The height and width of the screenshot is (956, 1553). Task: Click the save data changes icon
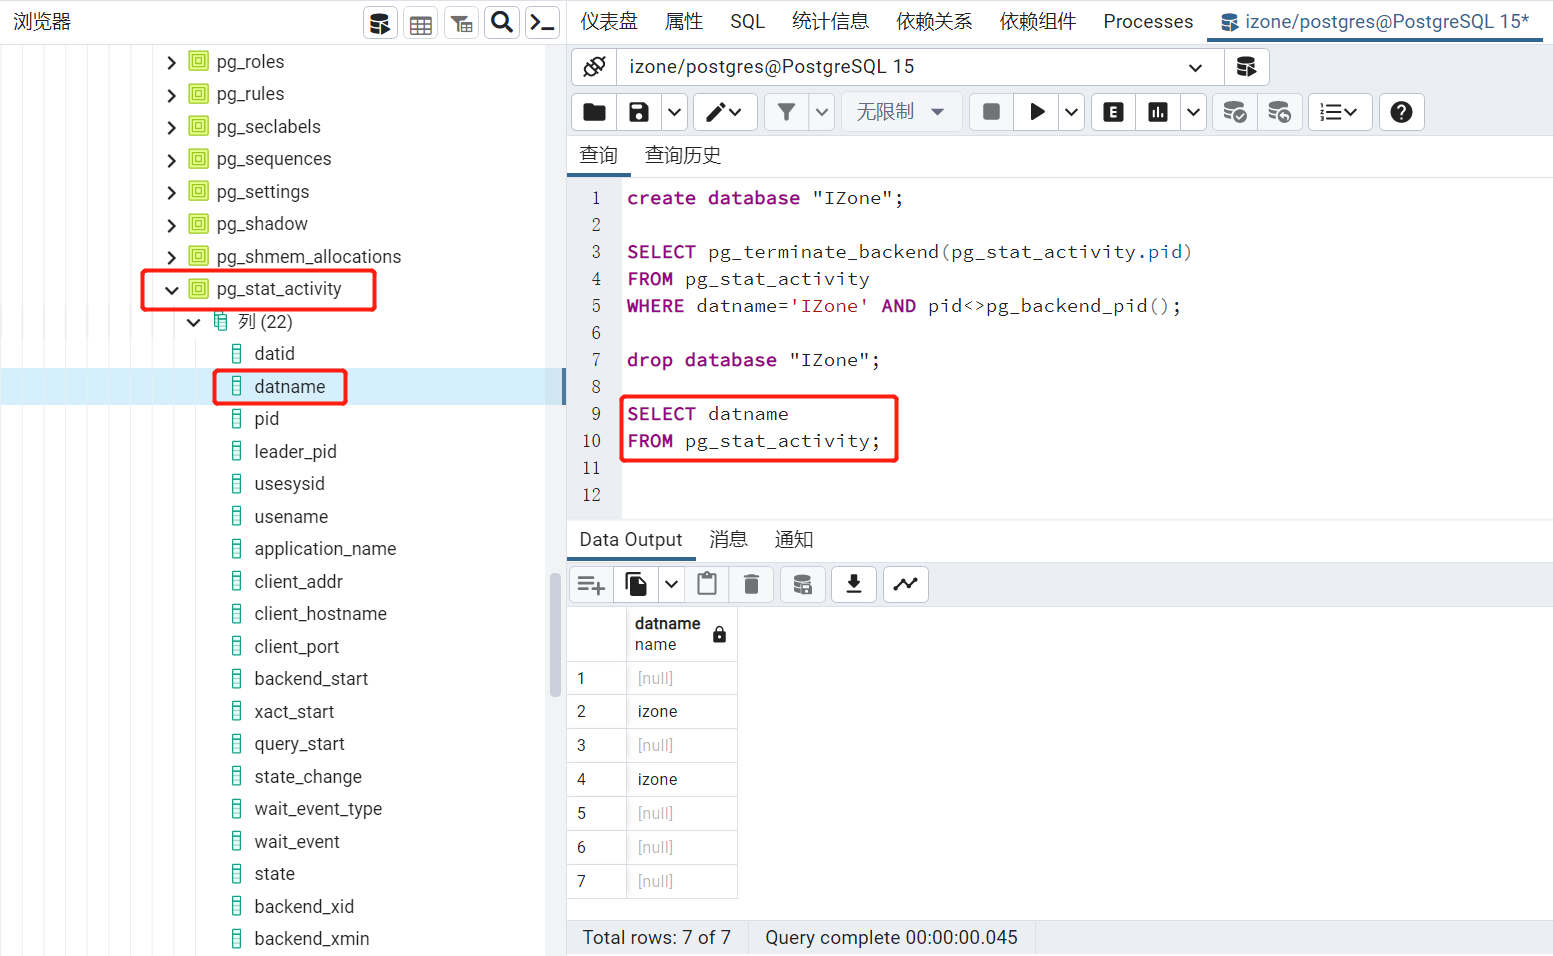pos(802,584)
